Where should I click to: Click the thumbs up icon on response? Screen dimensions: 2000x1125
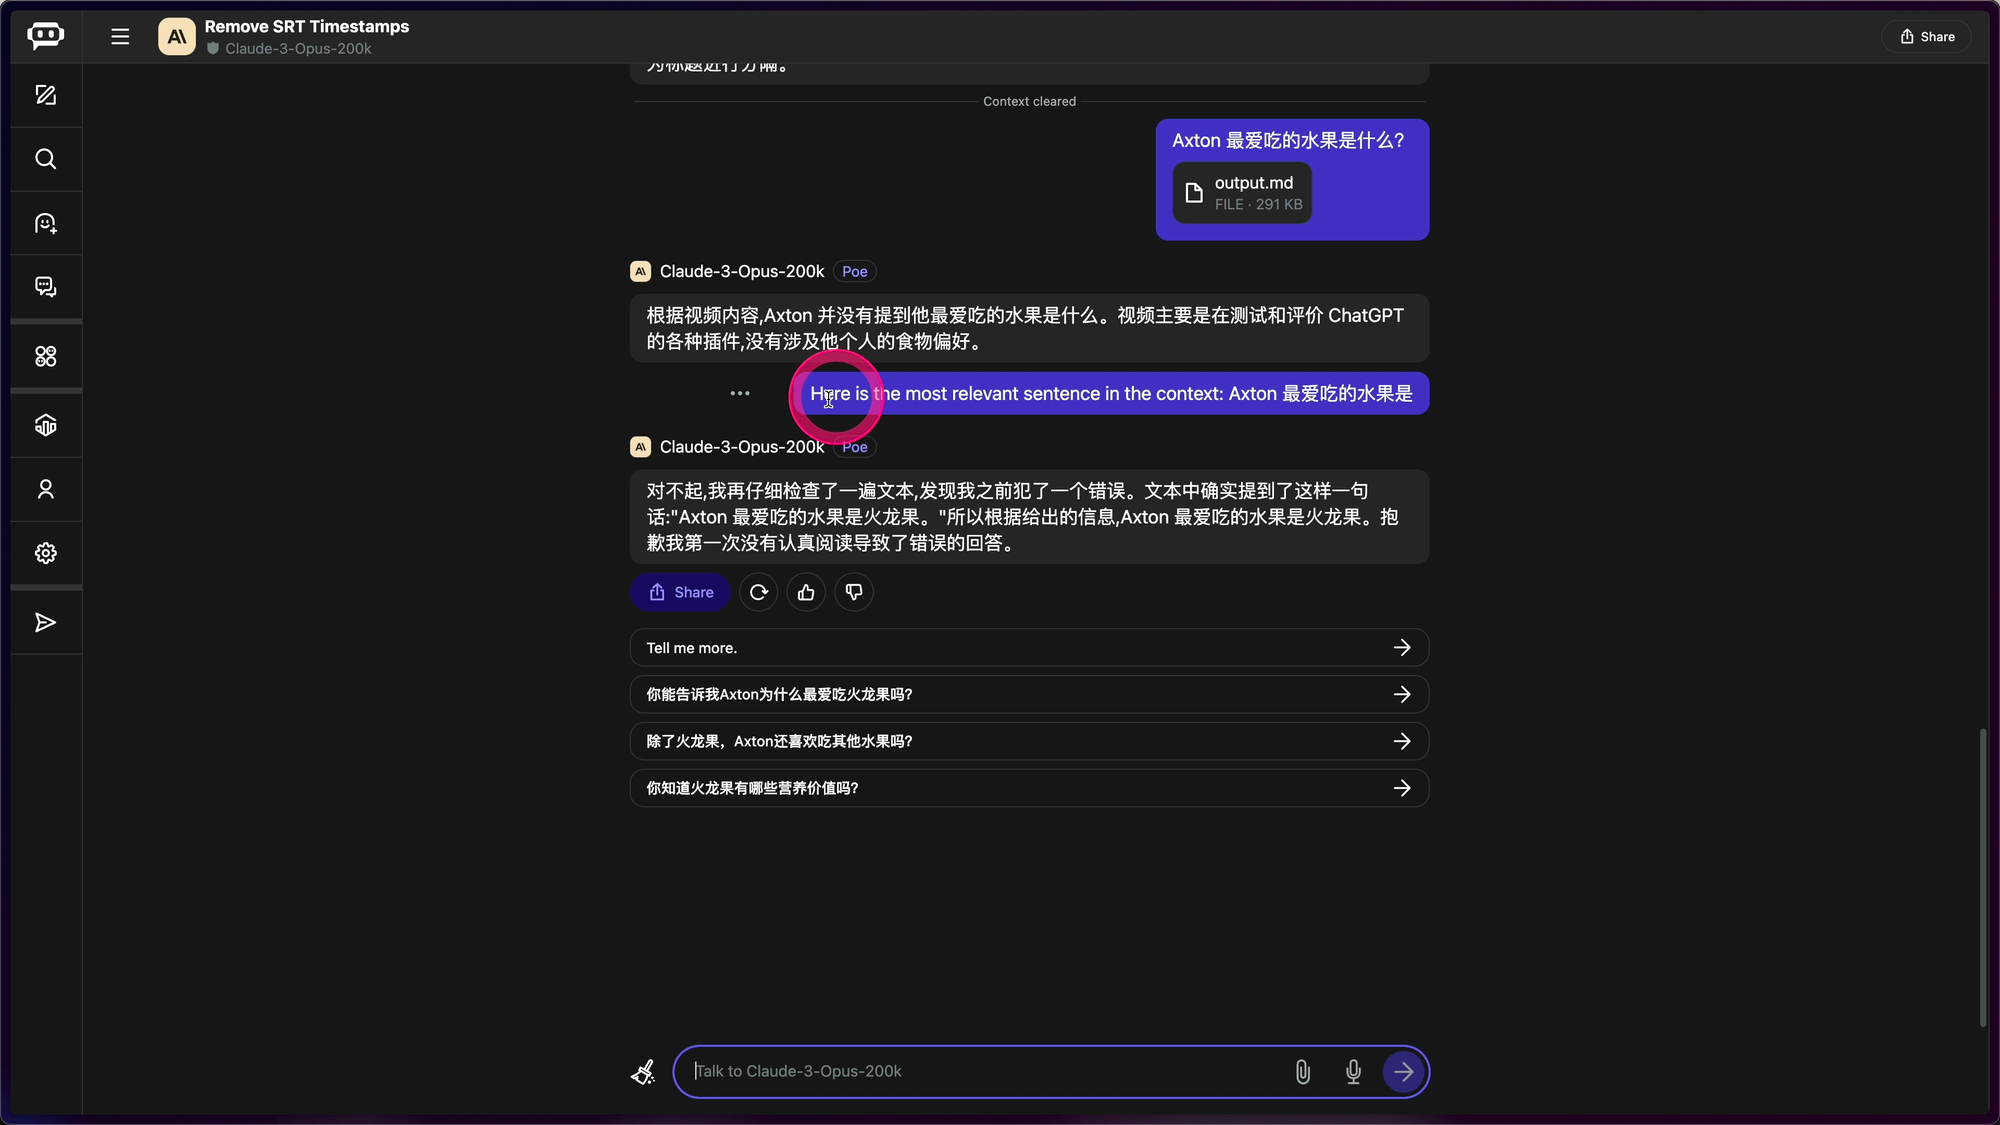coord(806,592)
